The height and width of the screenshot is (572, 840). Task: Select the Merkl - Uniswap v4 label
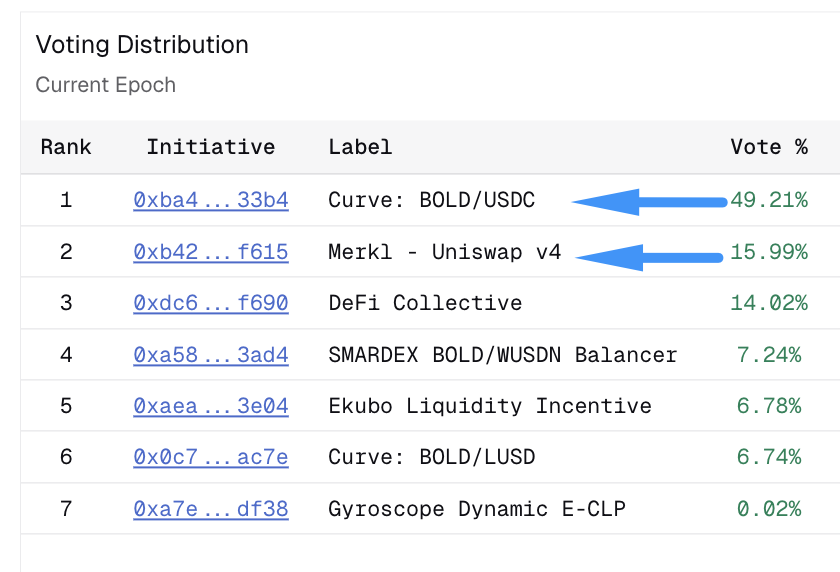coord(445,252)
